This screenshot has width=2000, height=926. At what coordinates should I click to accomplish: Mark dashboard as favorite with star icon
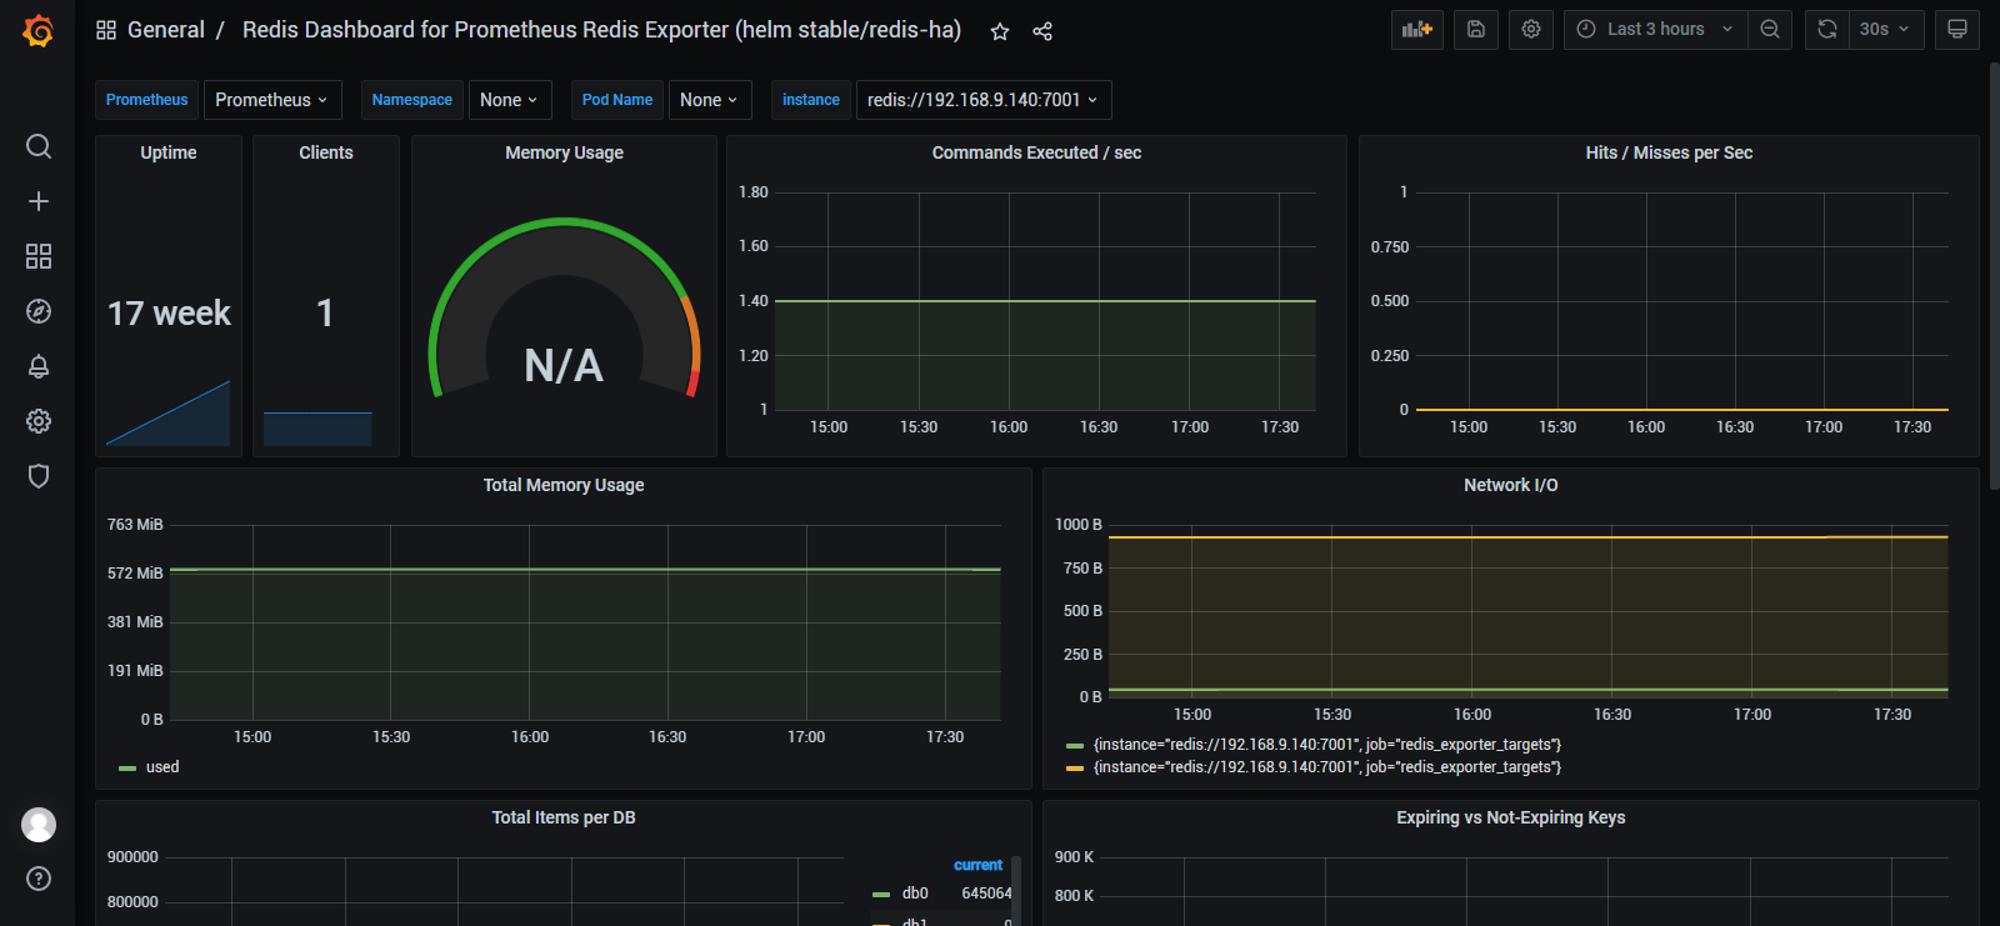coord(999,32)
